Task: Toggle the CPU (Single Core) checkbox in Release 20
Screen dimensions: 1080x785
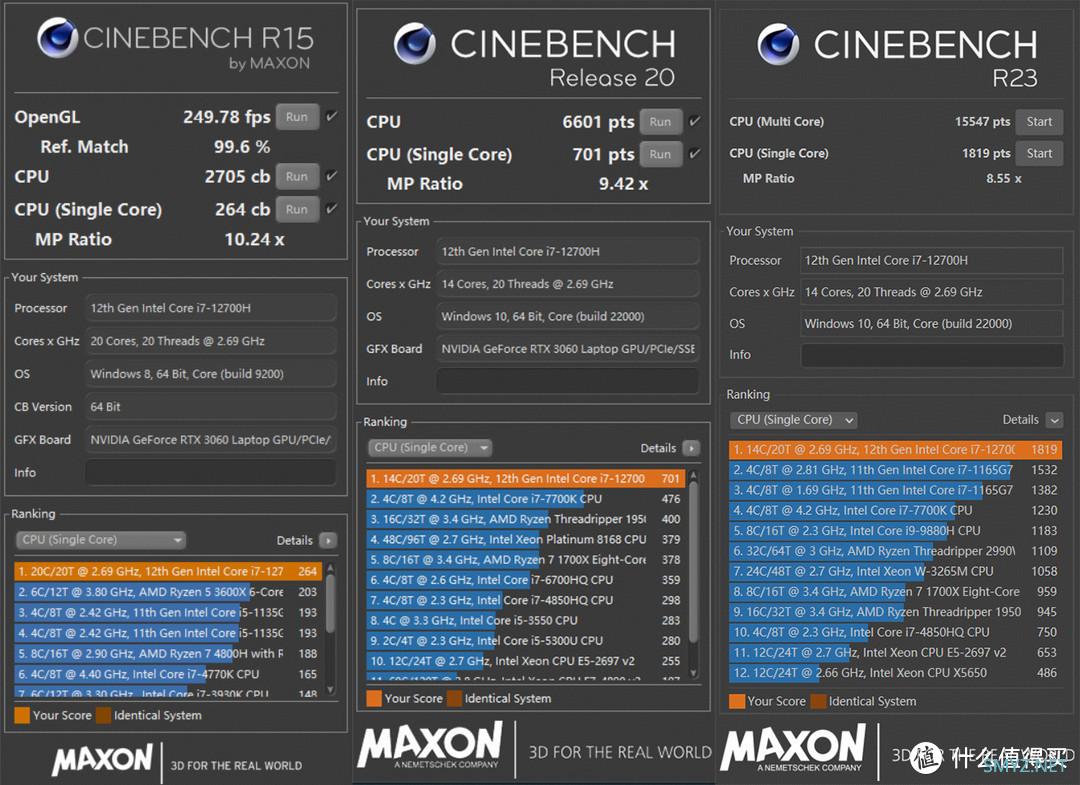Action: click(694, 154)
